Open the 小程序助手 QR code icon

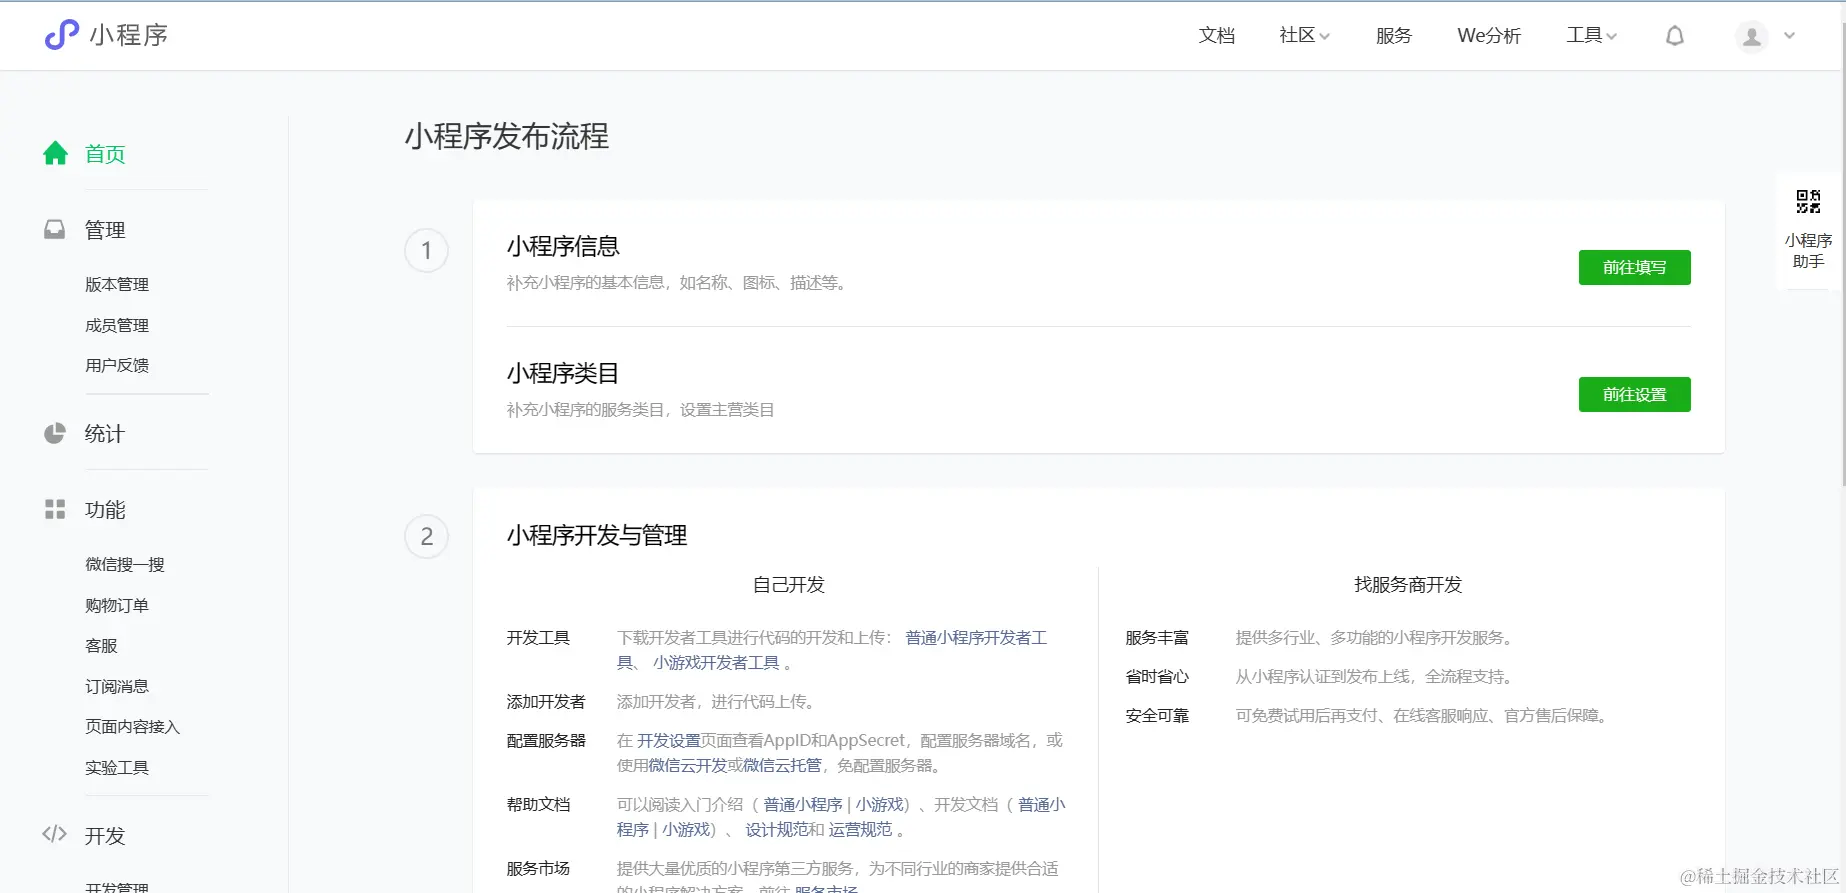[1808, 202]
